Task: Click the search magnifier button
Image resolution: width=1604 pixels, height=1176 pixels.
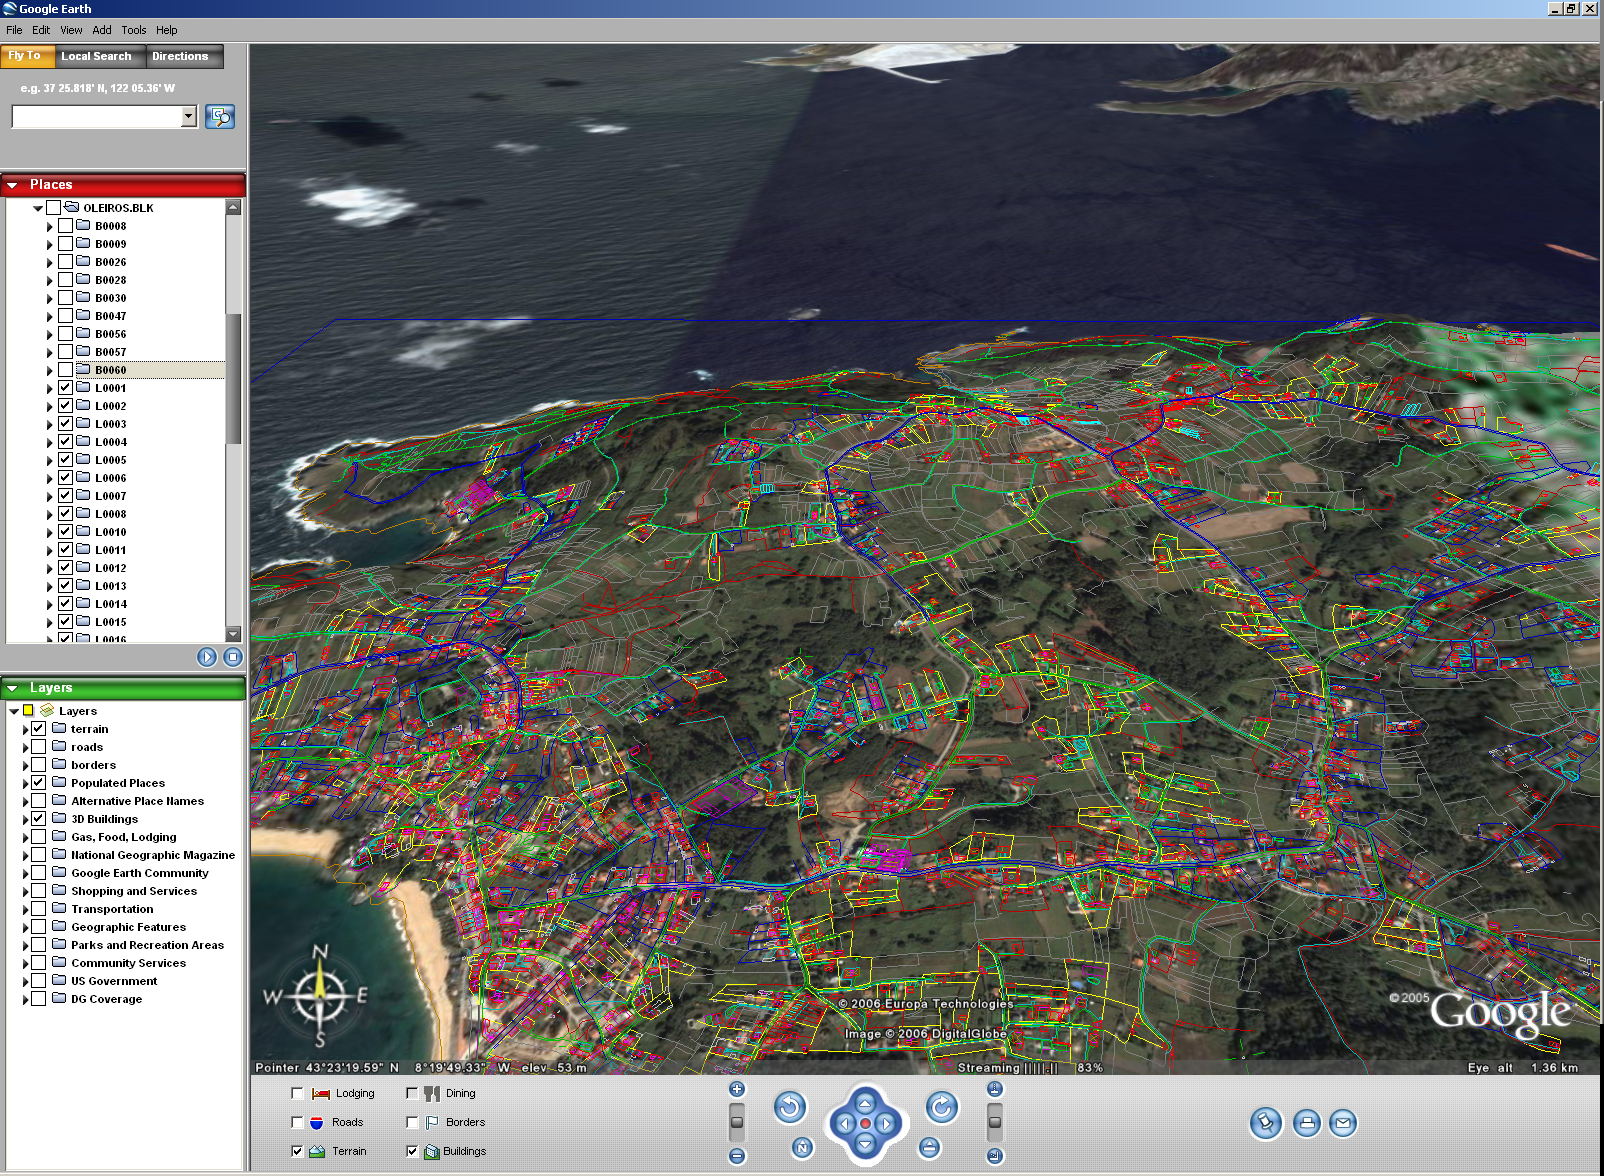Action: pyautogui.click(x=220, y=117)
